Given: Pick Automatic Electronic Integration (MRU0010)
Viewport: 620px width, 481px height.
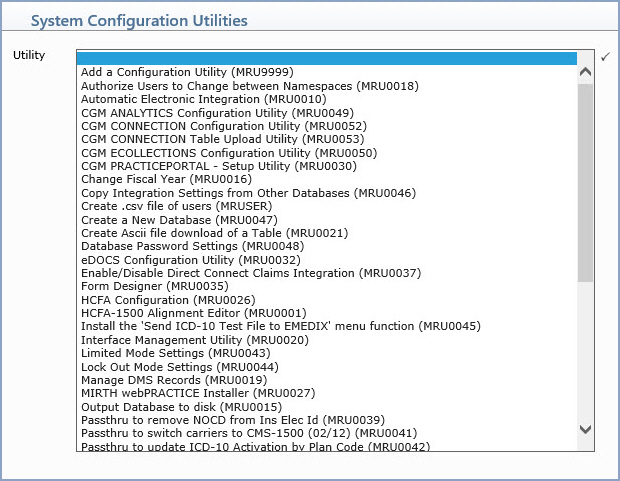Looking at the screenshot, I should pos(327,99).
